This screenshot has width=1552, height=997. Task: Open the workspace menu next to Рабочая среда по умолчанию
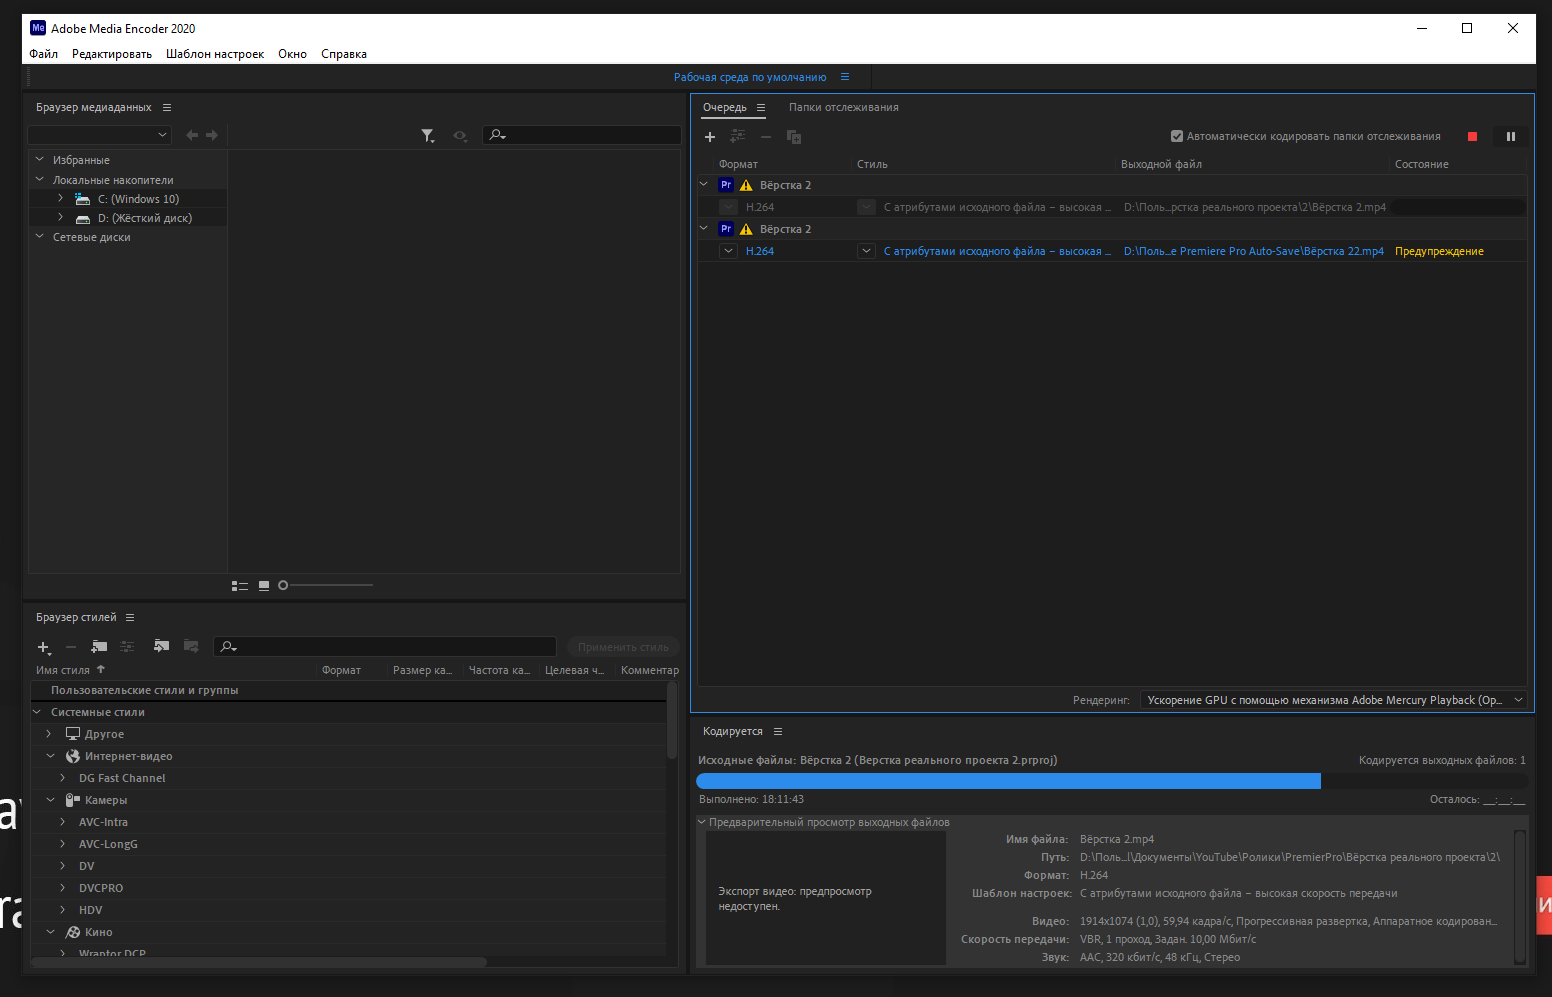[x=845, y=77]
